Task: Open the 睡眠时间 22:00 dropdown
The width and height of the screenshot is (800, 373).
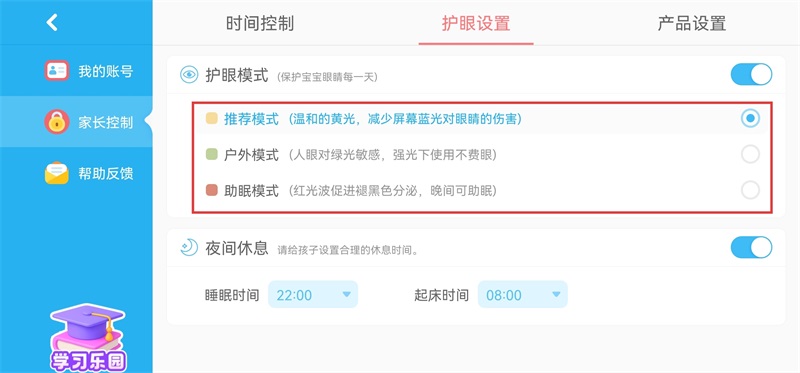Action: (313, 294)
